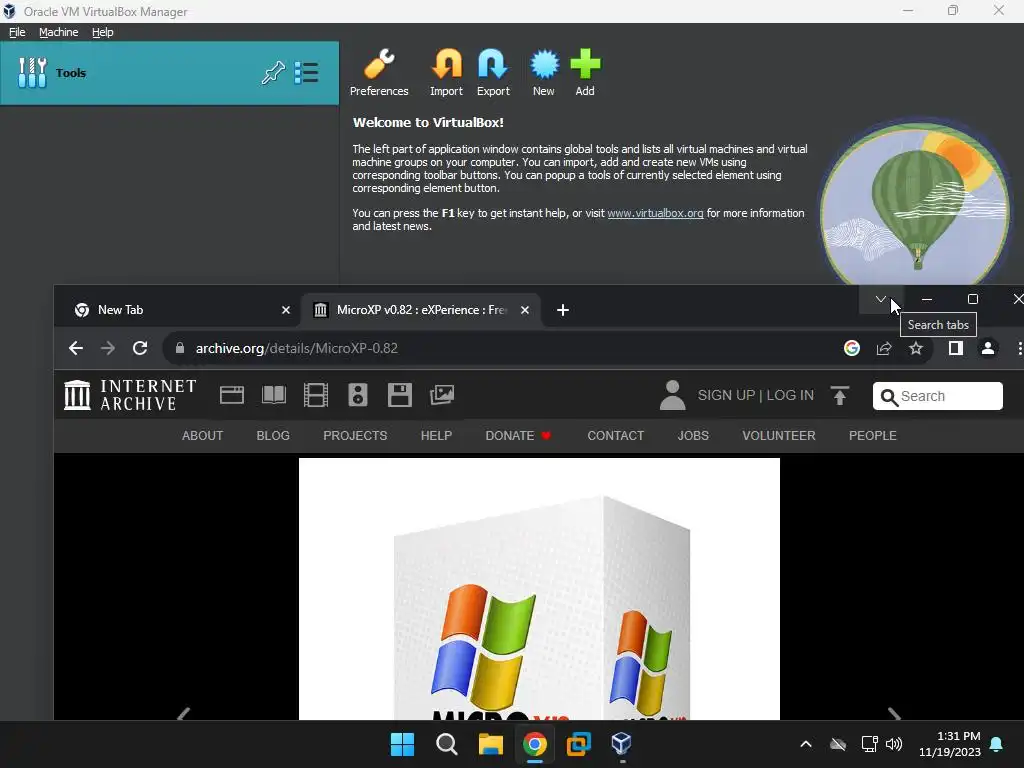Image resolution: width=1024 pixels, height=768 pixels.
Task: Open the Internet Archive Web icon
Action: (232, 395)
